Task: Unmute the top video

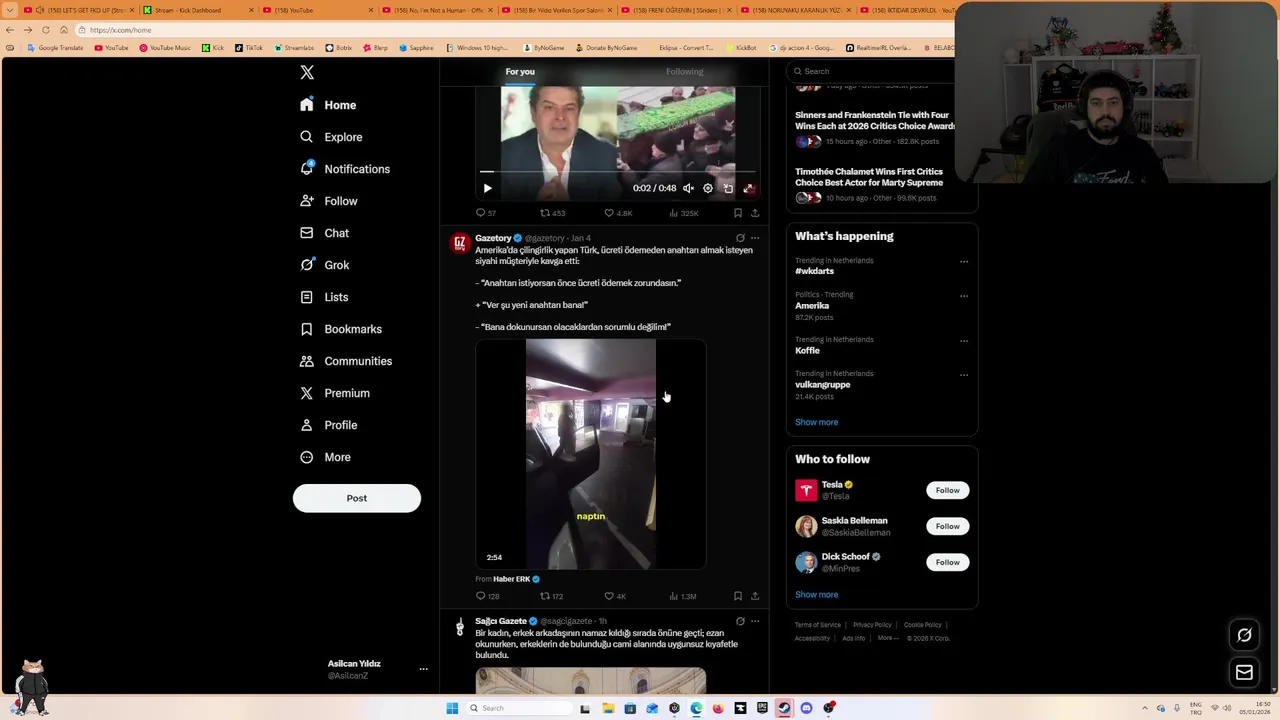Action: tap(688, 188)
